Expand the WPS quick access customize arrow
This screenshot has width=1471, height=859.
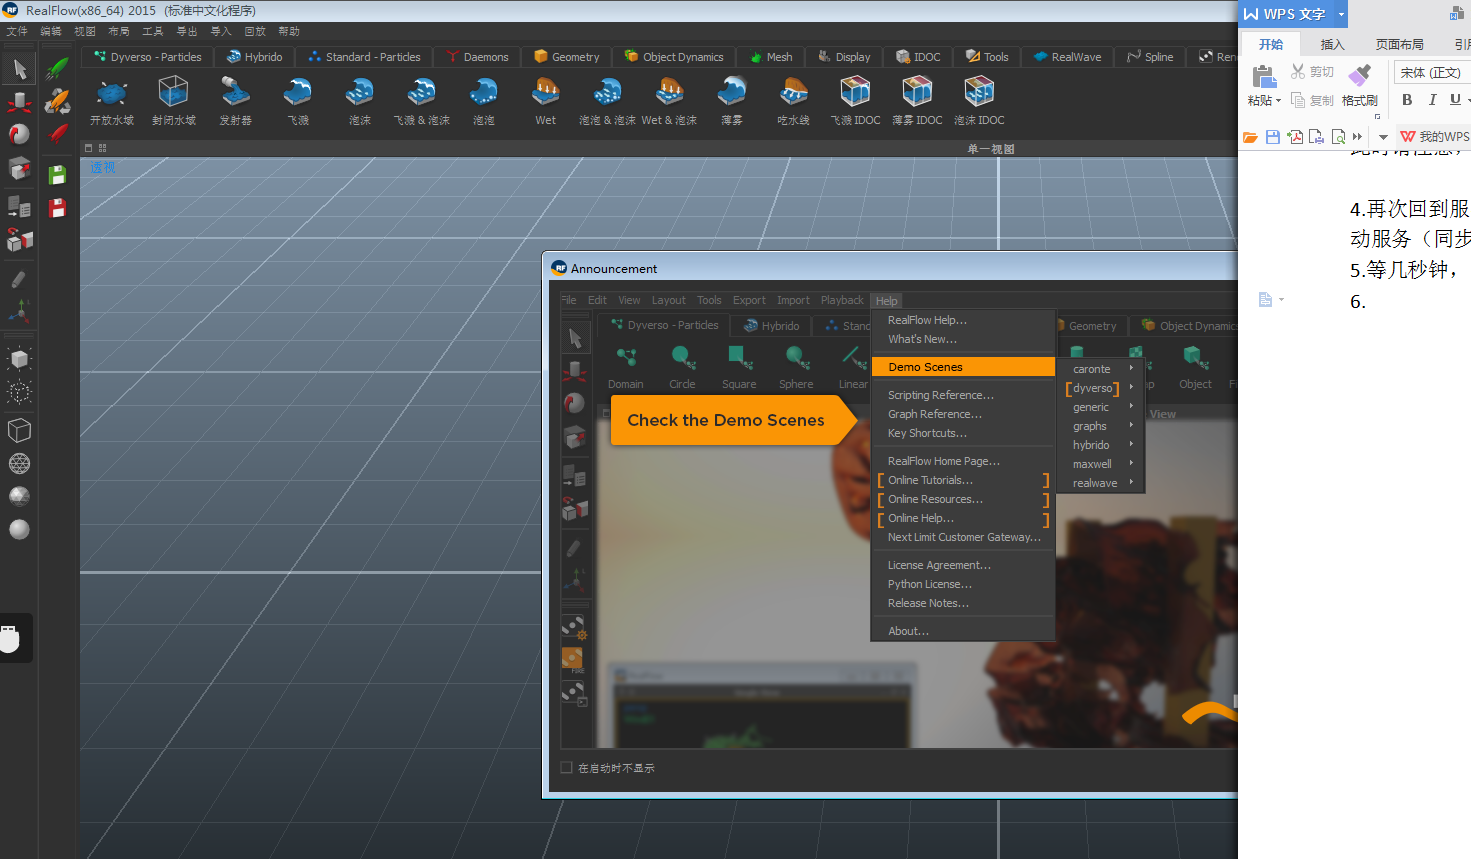point(1383,137)
